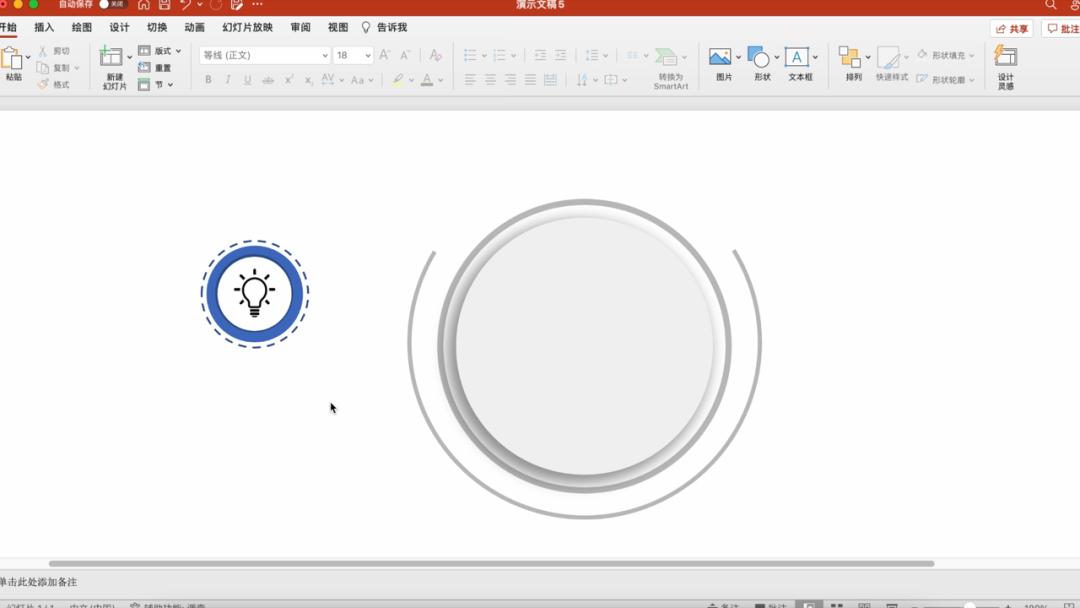The image size is (1080, 608).
Task: Click the center text alignment icon
Action: click(x=490, y=80)
